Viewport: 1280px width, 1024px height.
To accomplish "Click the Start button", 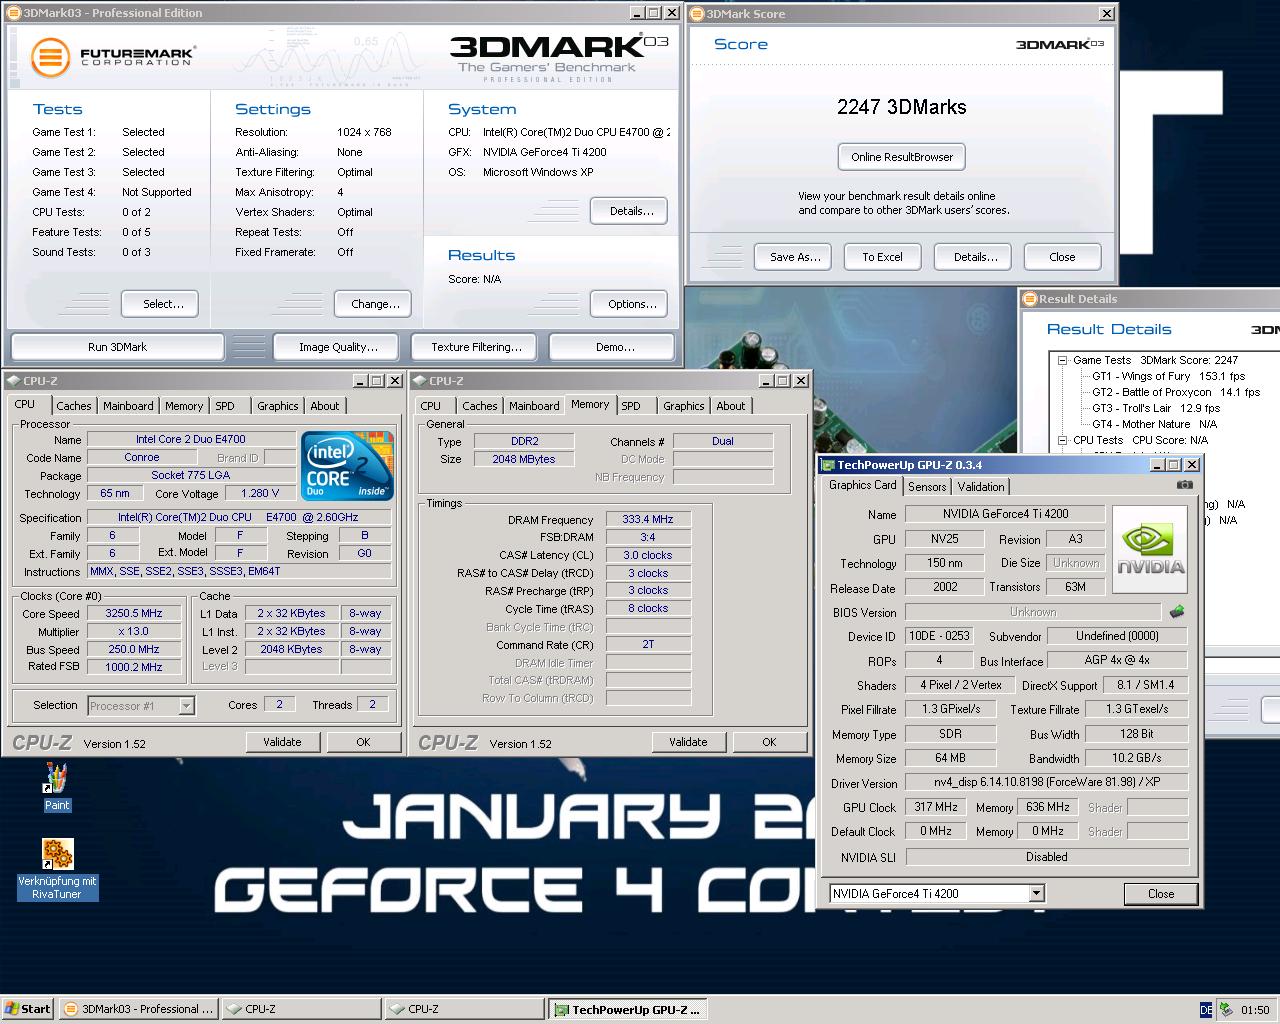I will pos(28,1009).
